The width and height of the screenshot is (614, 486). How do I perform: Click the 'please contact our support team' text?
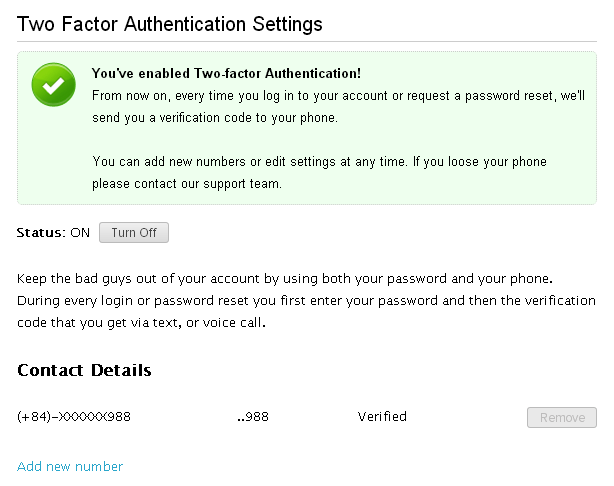pos(187,183)
